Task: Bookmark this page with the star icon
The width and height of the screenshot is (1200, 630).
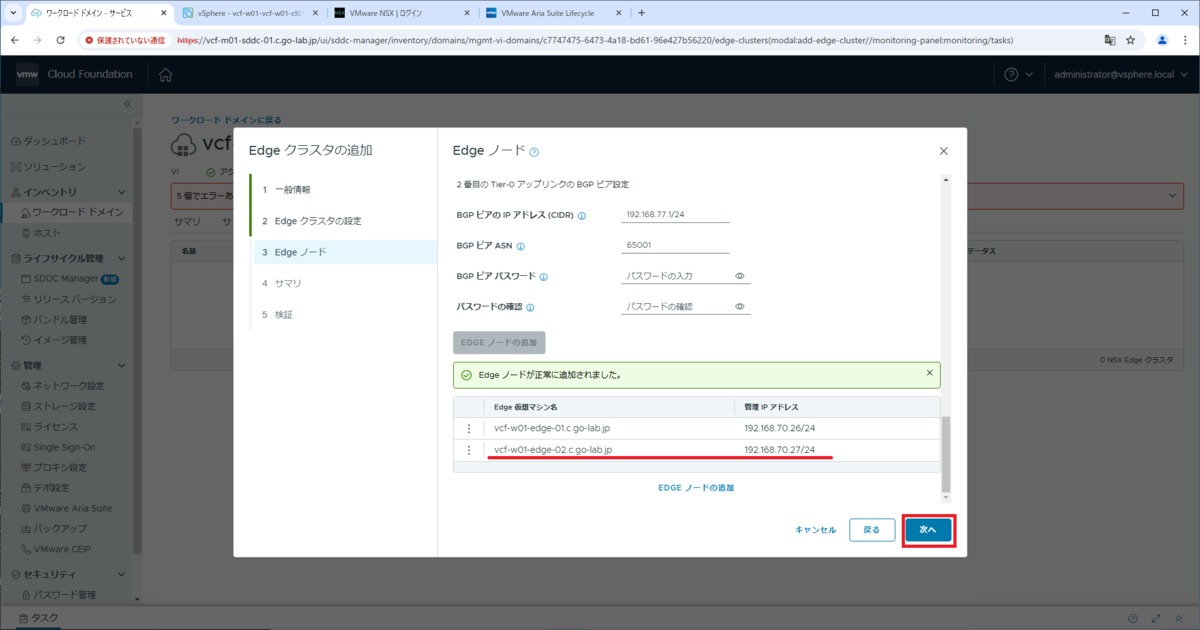Action: pos(1131,40)
